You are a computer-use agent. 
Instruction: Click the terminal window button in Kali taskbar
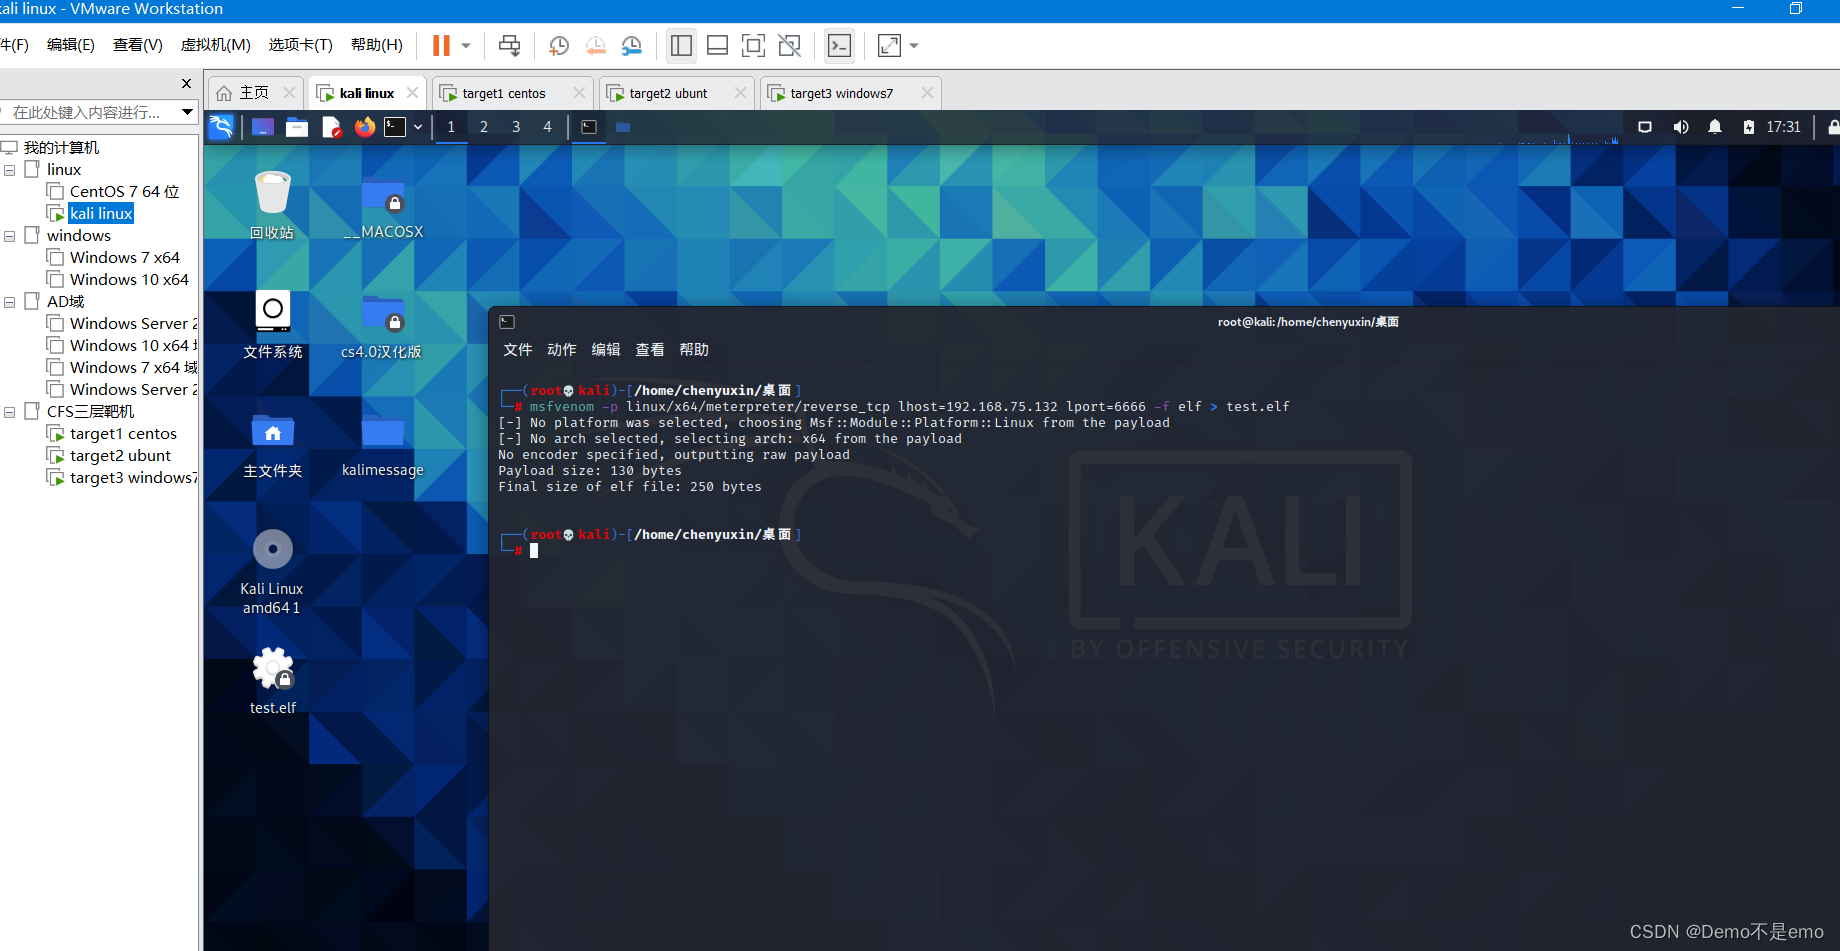click(x=589, y=127)
